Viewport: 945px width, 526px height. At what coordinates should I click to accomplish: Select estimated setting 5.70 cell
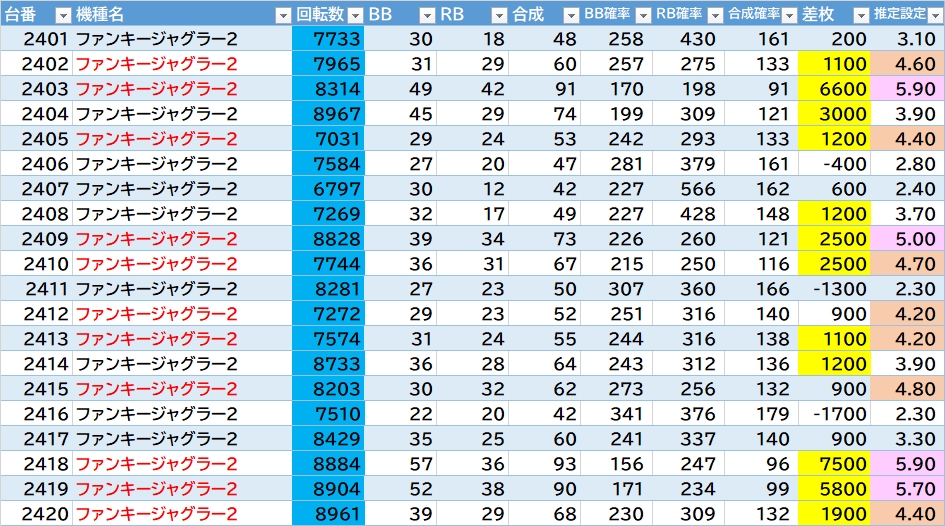point(908,489)
